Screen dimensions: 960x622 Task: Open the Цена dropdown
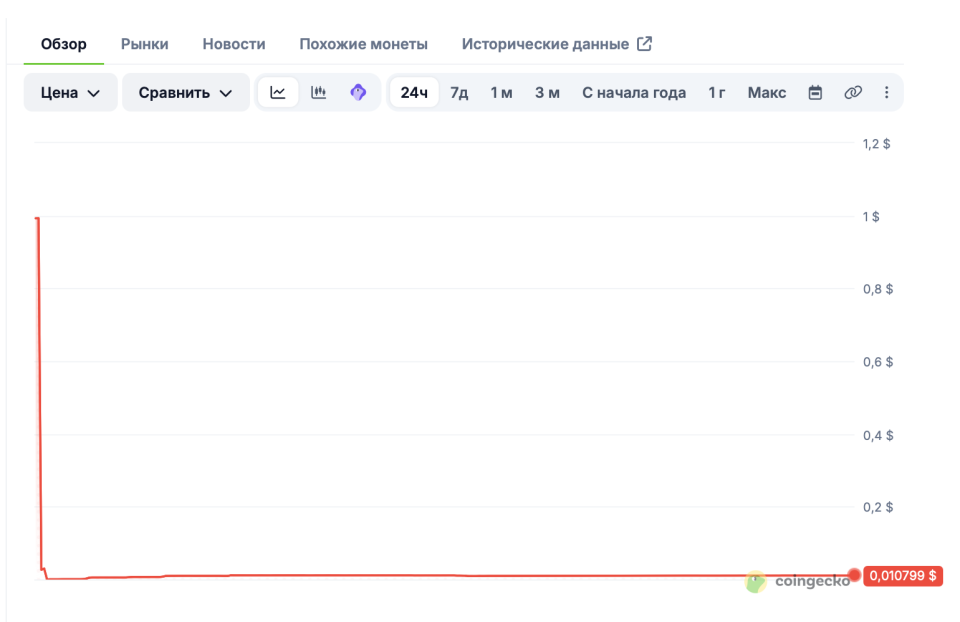(70, 92)
